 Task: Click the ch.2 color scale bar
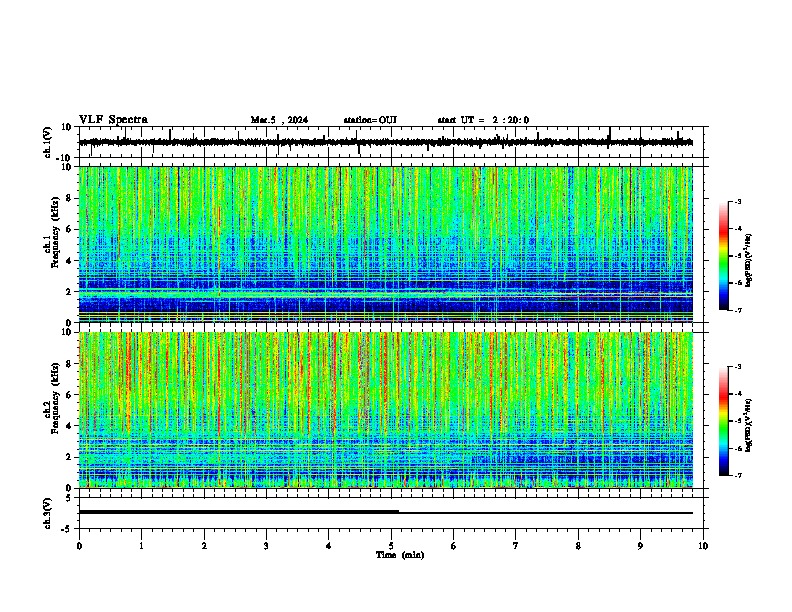point(724,421)
